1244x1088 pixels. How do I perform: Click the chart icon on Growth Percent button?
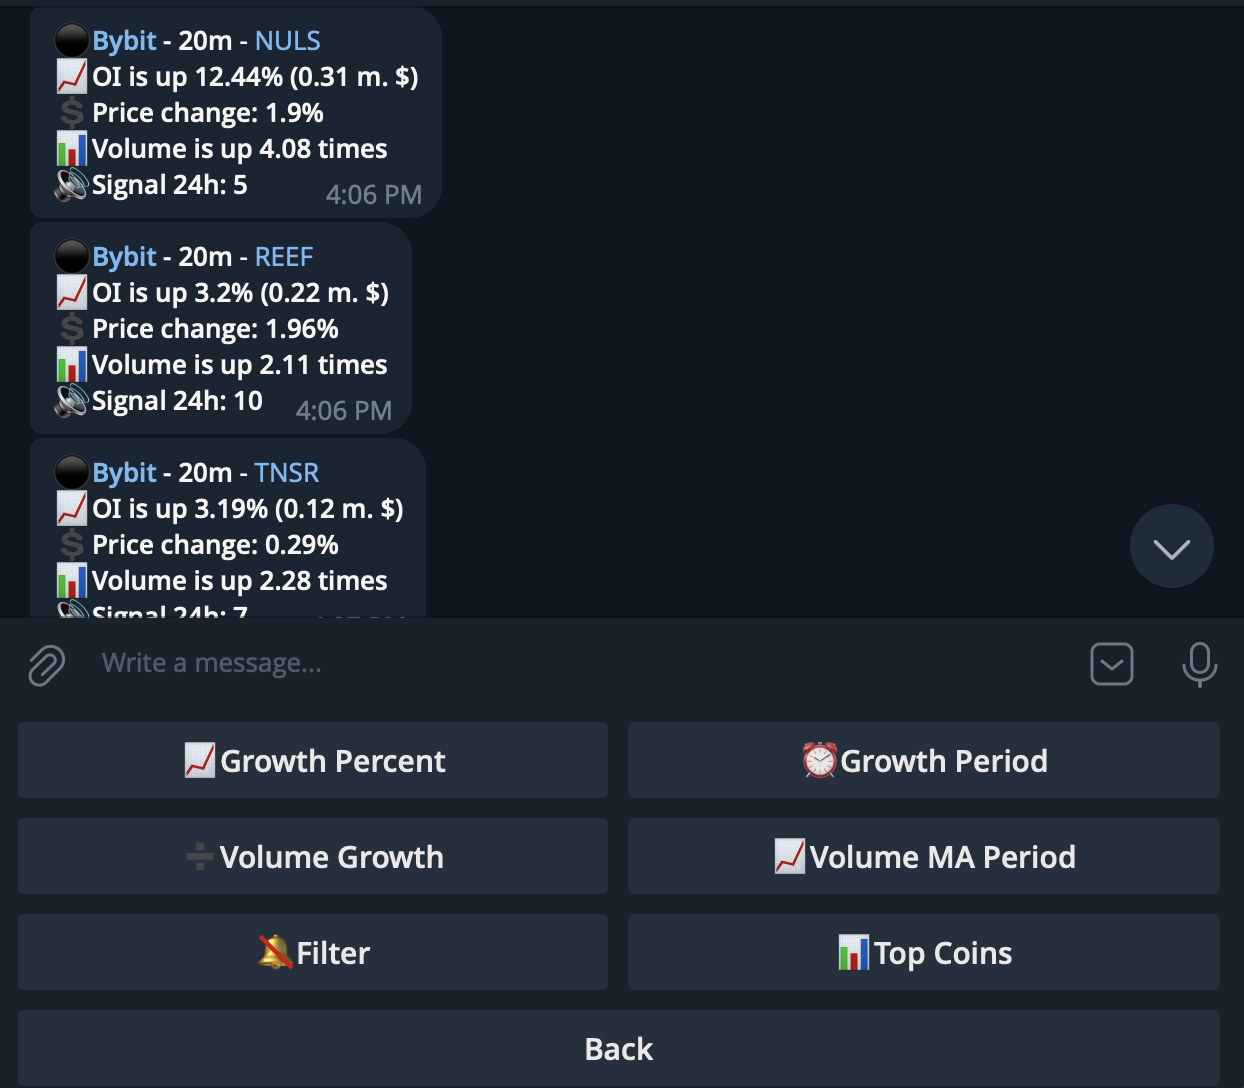click(x=201, y=759)
